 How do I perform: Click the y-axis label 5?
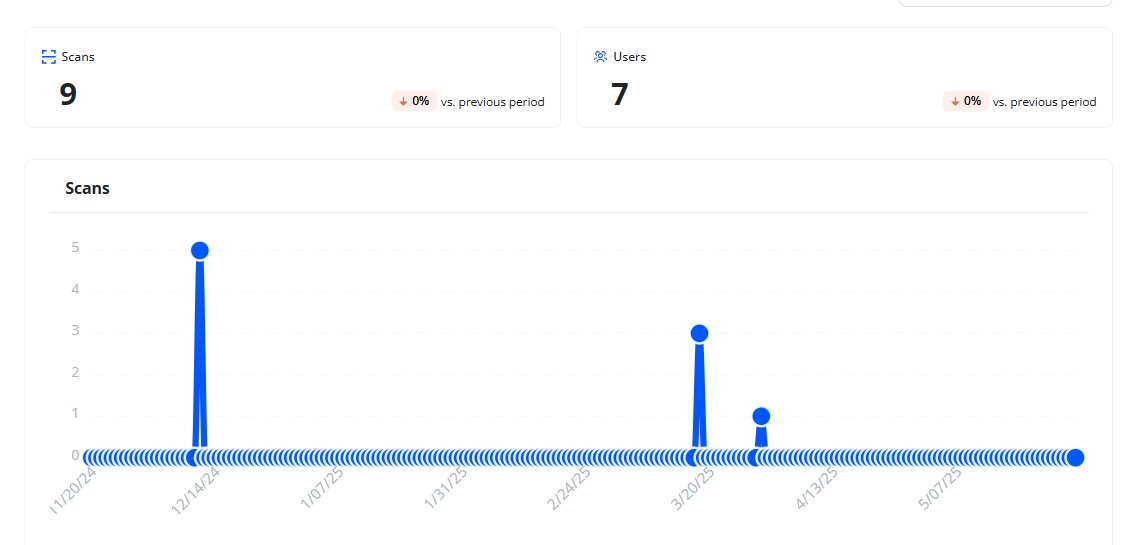pyautogui.click(x=75, y=249)
